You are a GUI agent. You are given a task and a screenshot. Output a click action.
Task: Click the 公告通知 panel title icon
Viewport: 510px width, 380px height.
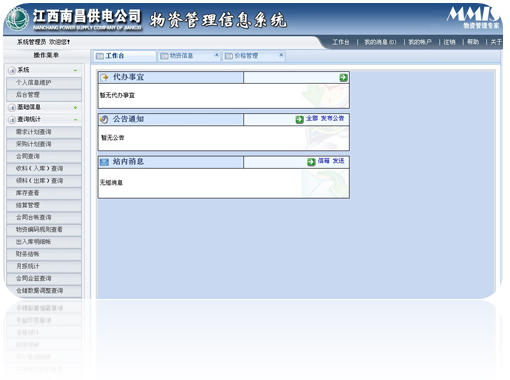tap(104, 119)
